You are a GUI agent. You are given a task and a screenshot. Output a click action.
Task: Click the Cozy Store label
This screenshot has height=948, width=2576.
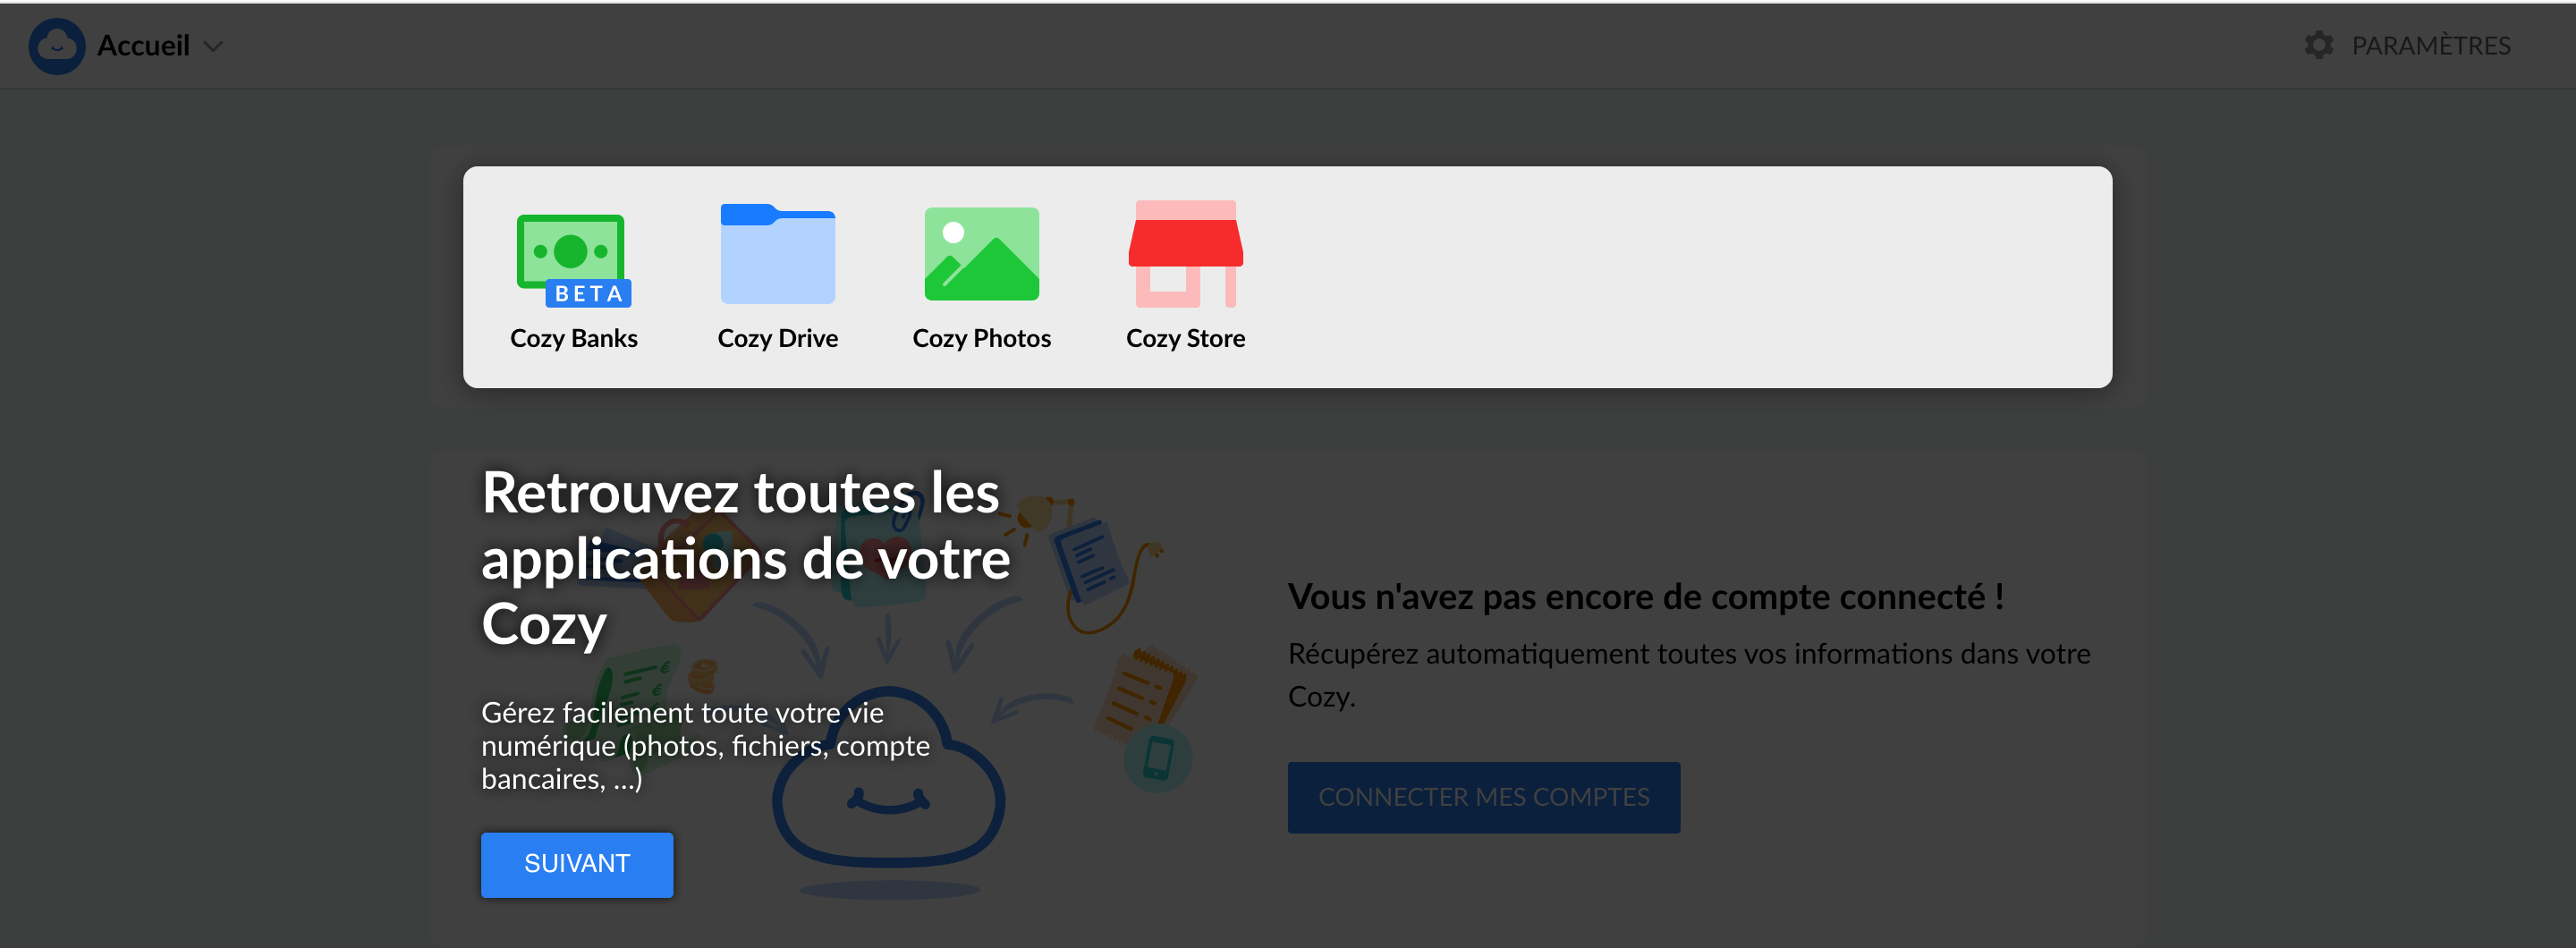[x=1185, y=339]
